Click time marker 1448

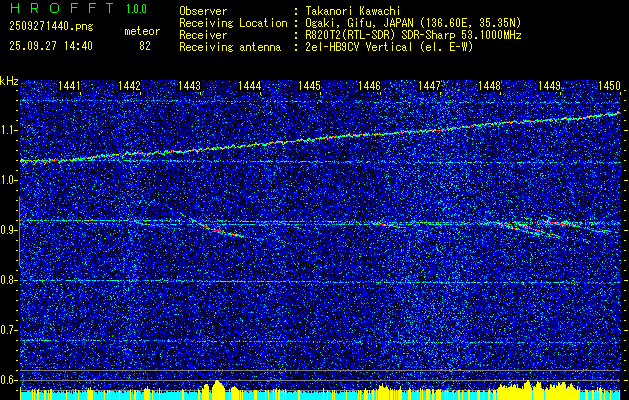click(x=489, y=85)
